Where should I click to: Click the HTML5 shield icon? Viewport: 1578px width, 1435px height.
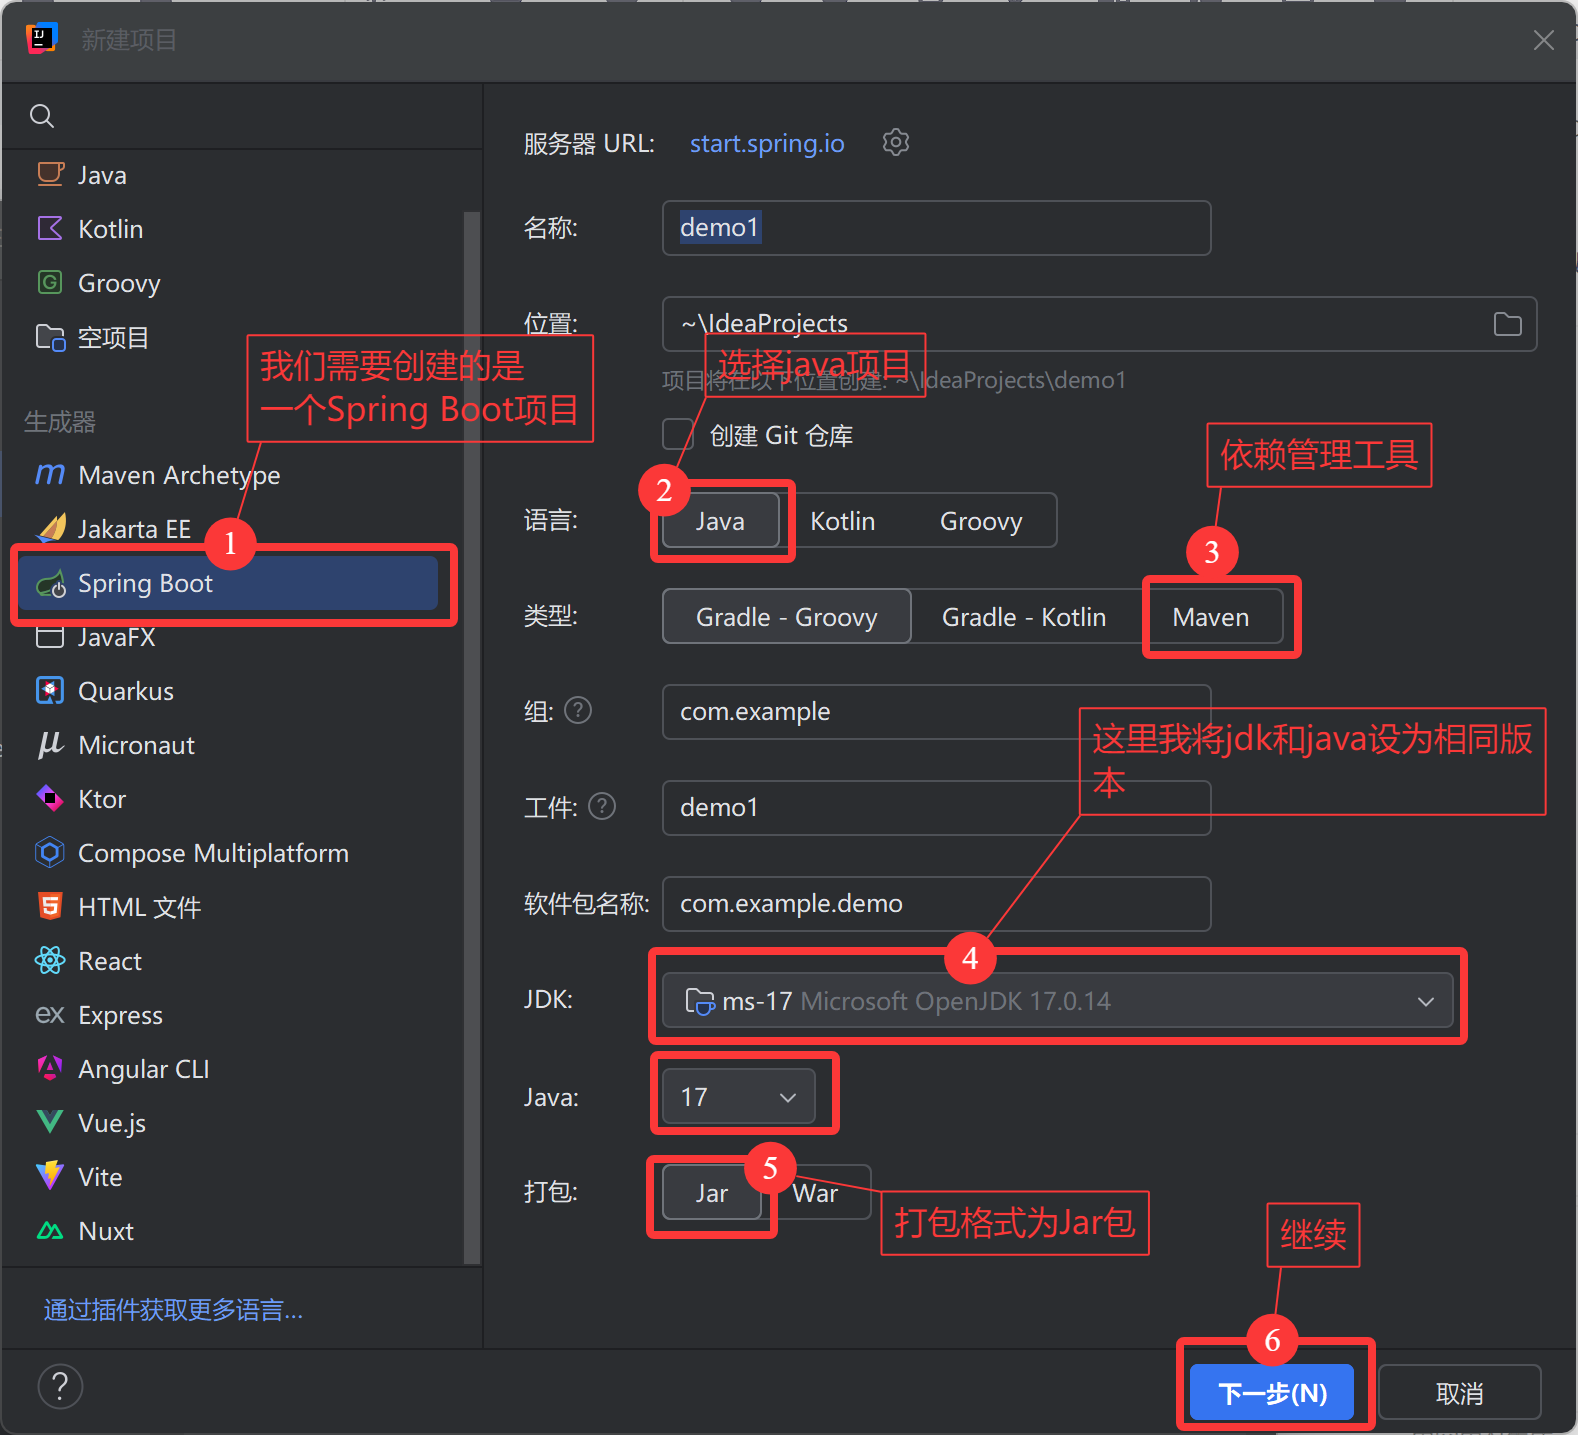coord(50,906)
